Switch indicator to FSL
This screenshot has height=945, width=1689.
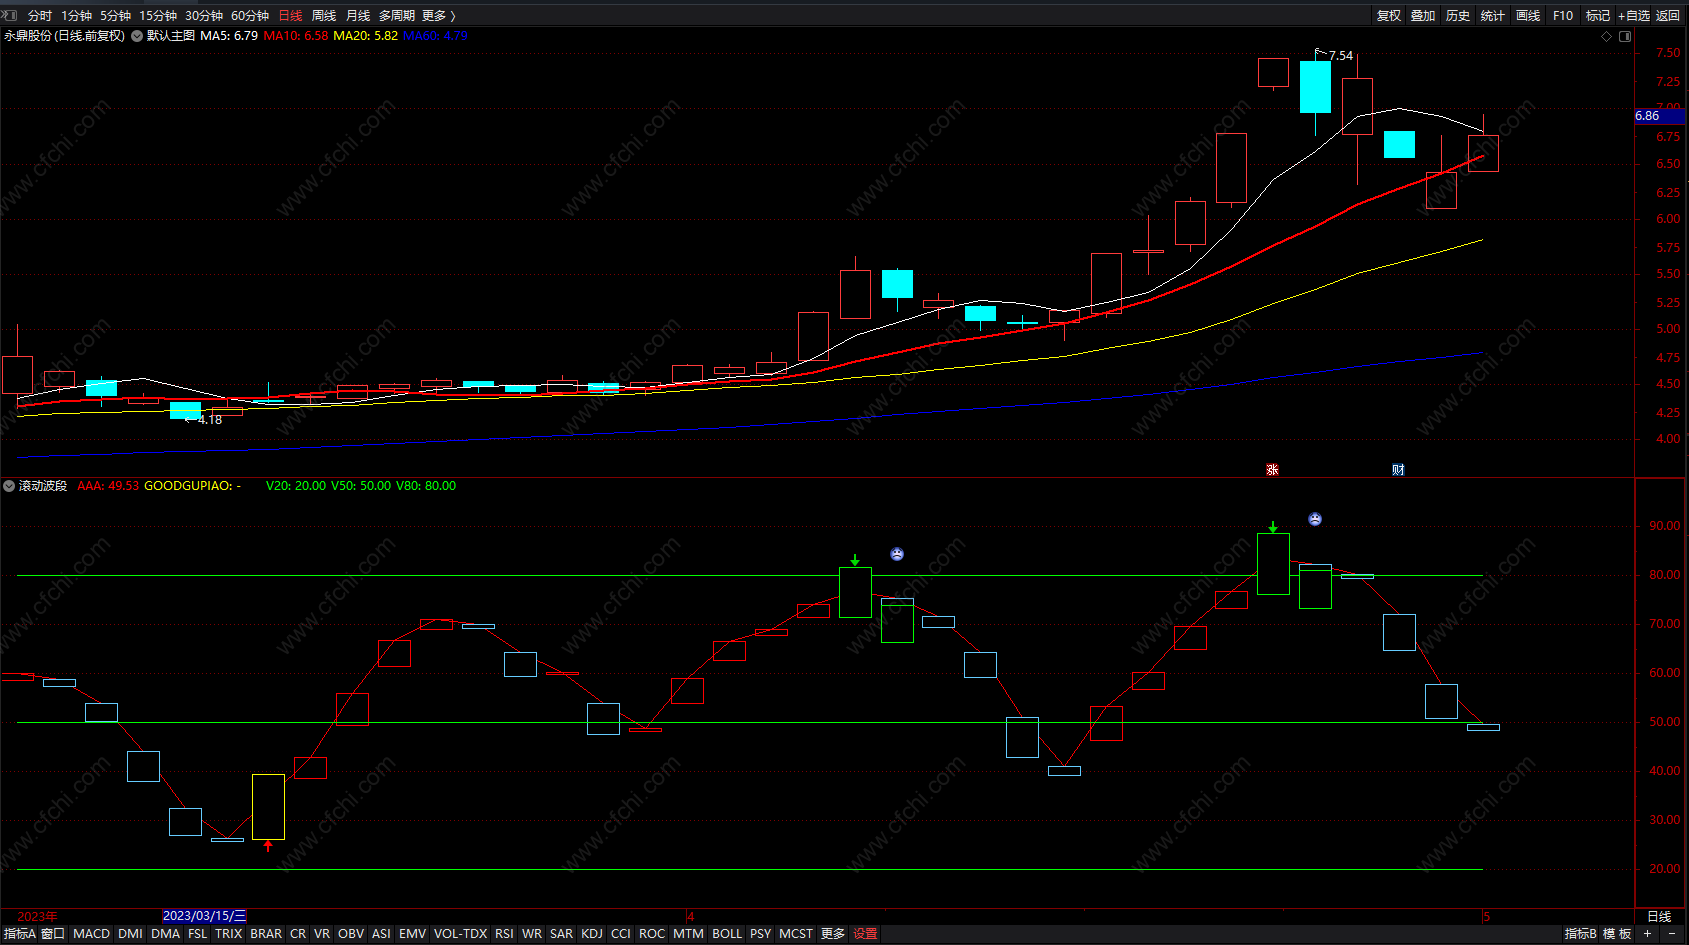[x=197, y=934]
